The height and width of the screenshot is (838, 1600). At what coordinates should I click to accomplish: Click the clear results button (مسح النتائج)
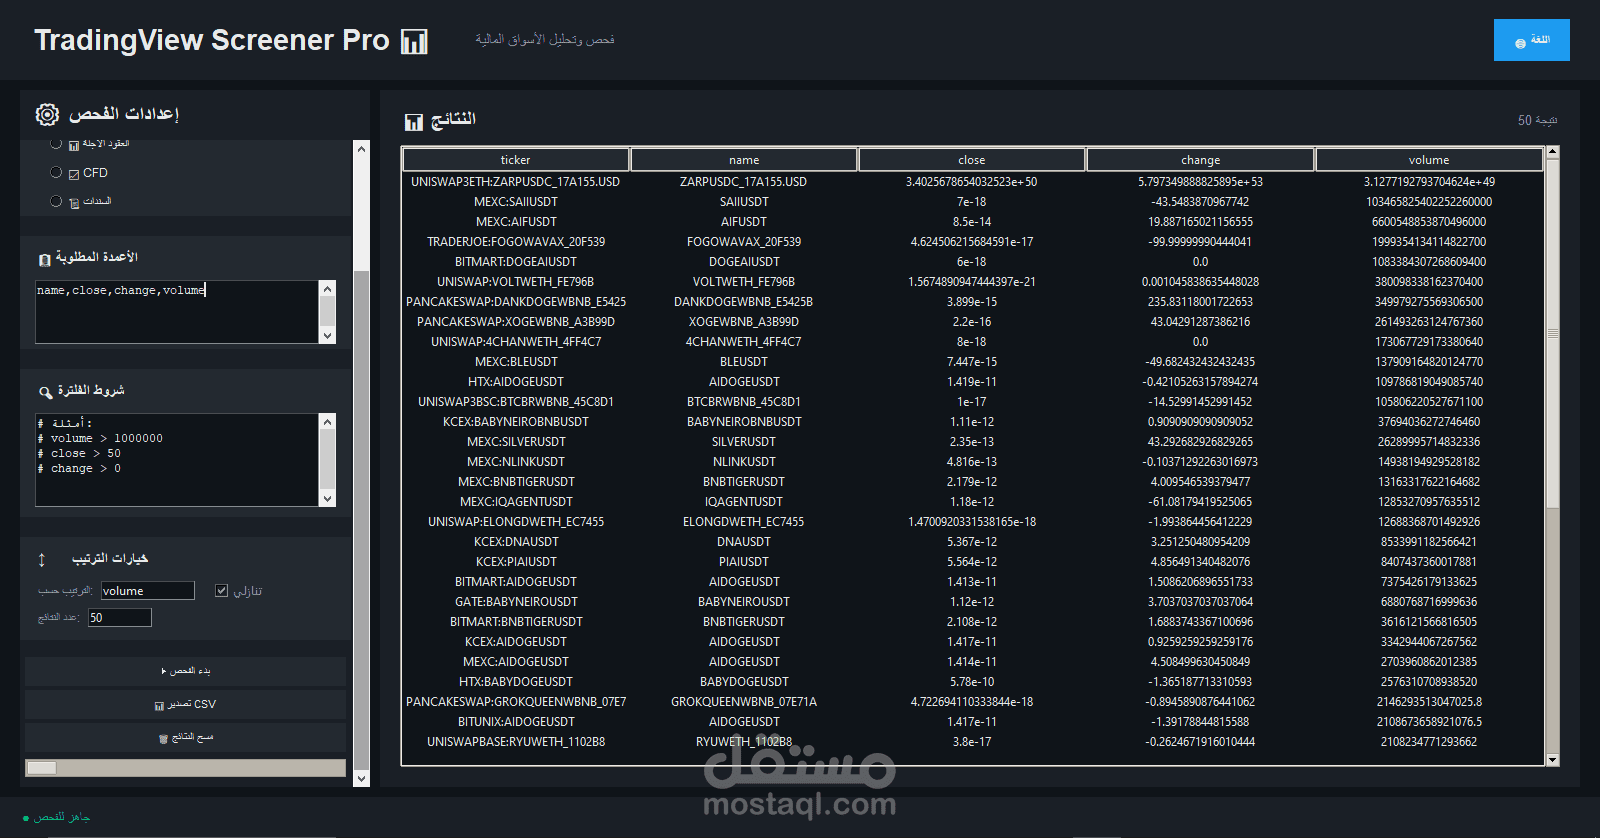click(x=186, y=737)
